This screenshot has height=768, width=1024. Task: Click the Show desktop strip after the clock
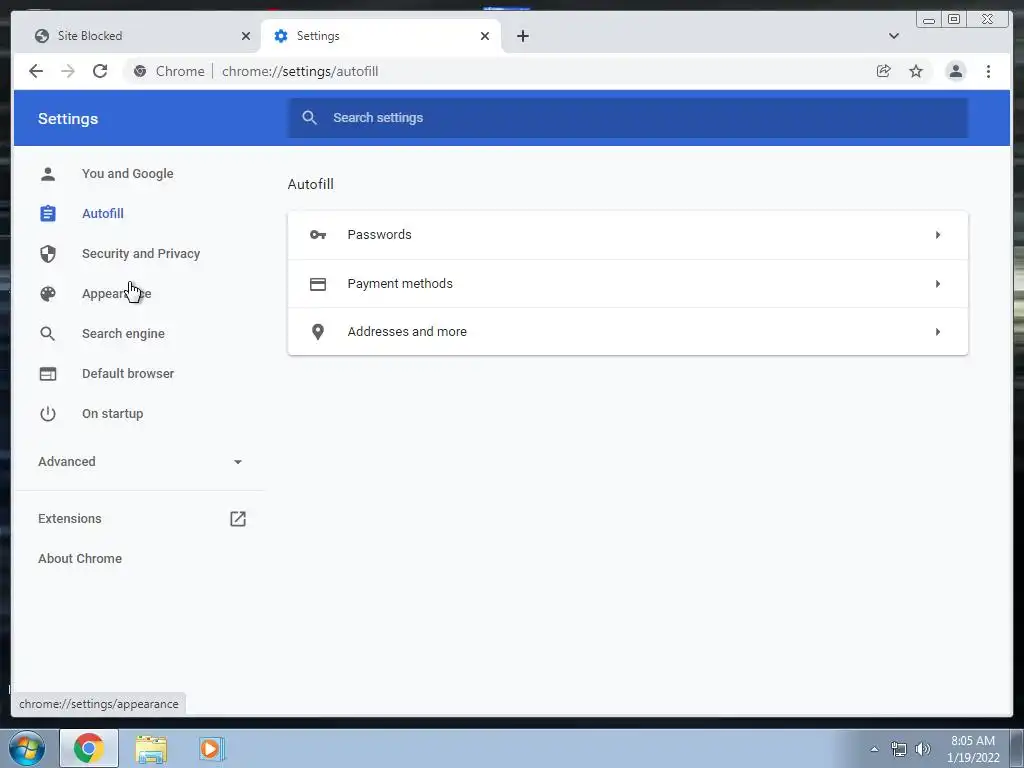pos(1017,749)
